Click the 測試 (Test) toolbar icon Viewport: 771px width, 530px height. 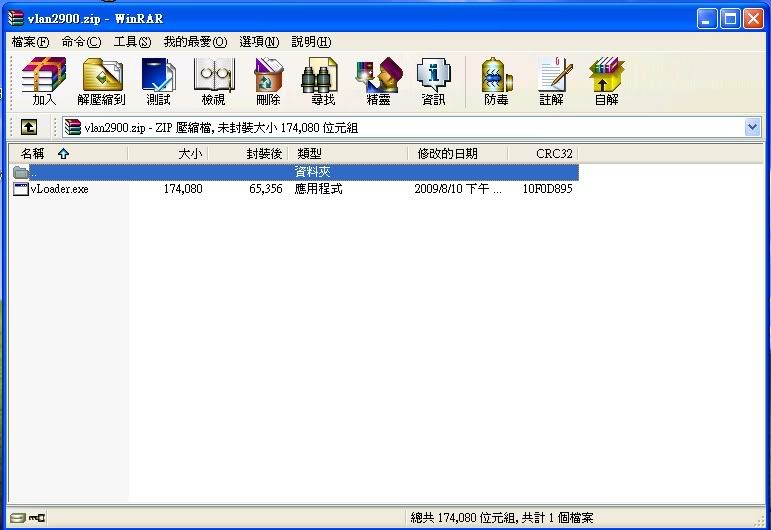point(158,81)
